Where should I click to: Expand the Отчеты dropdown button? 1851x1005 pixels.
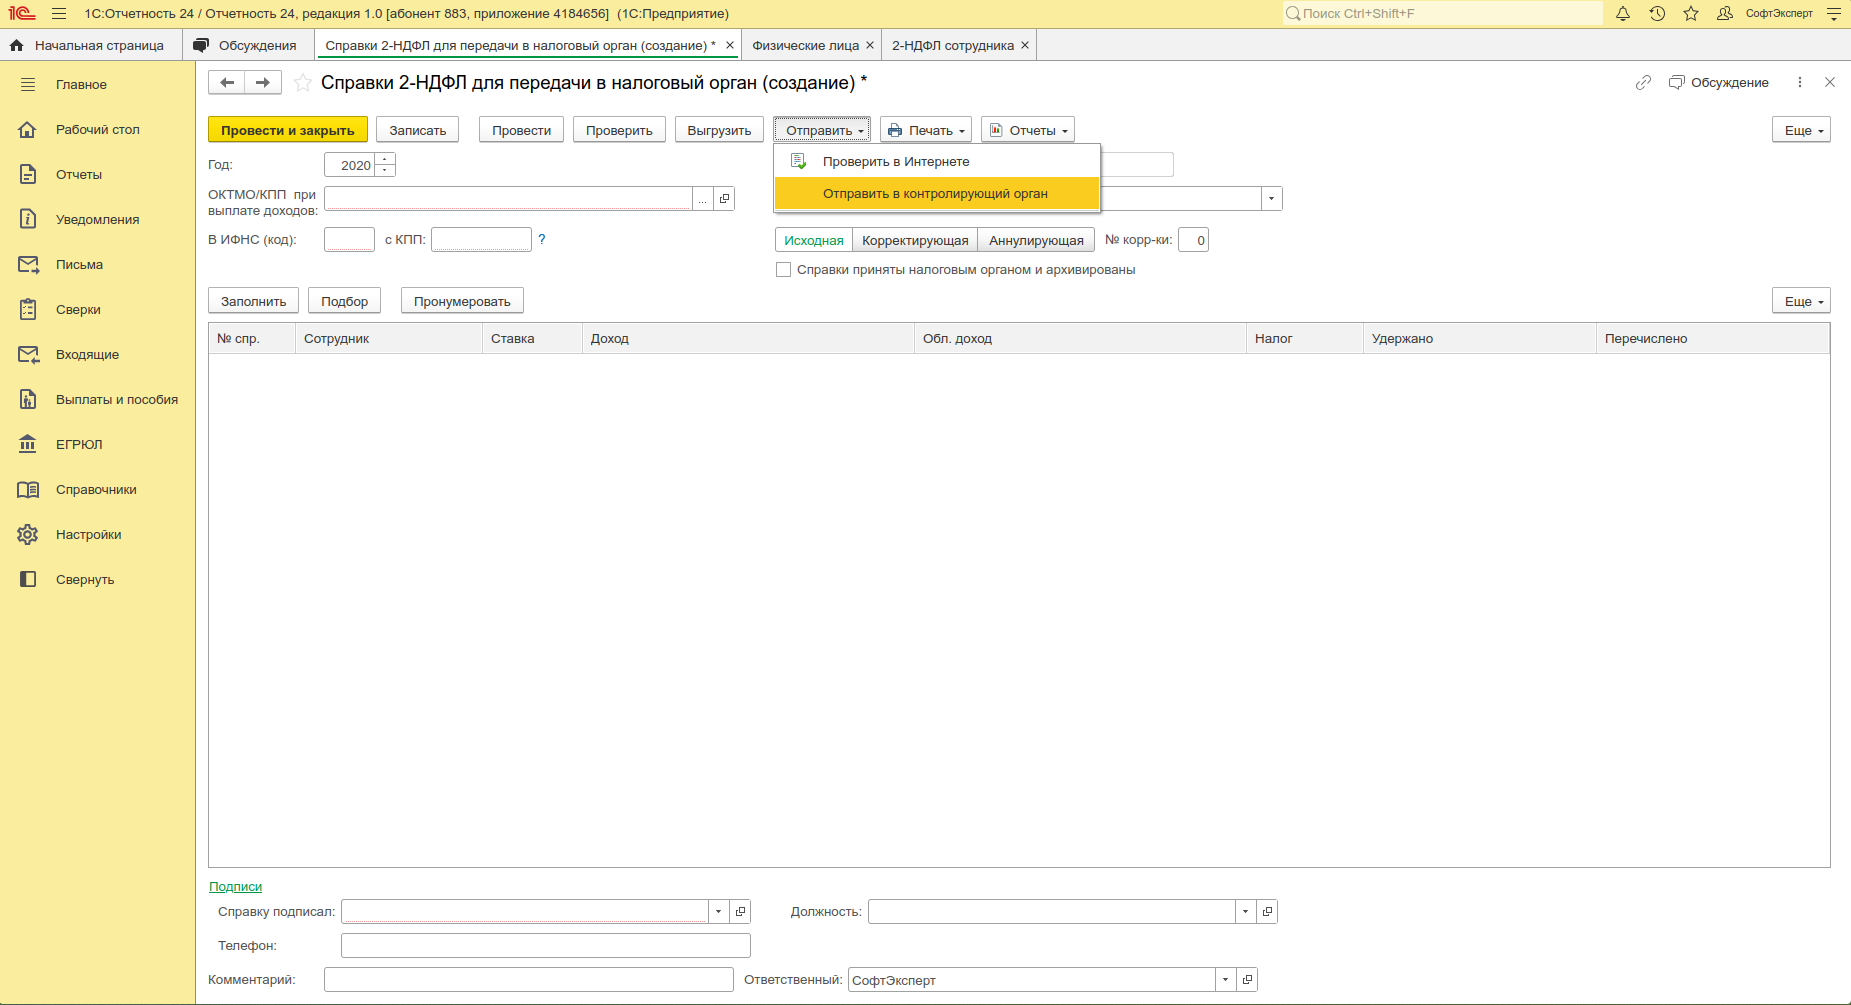click(x=1028, y=131)
